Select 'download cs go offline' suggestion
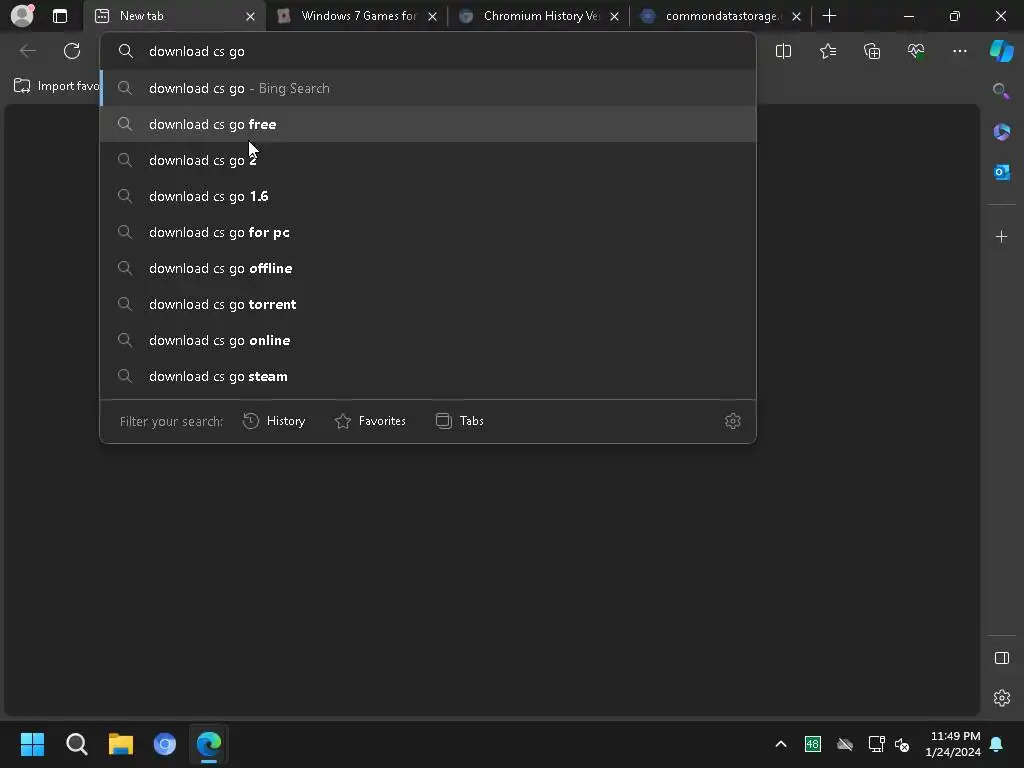 tap(428, 268)
